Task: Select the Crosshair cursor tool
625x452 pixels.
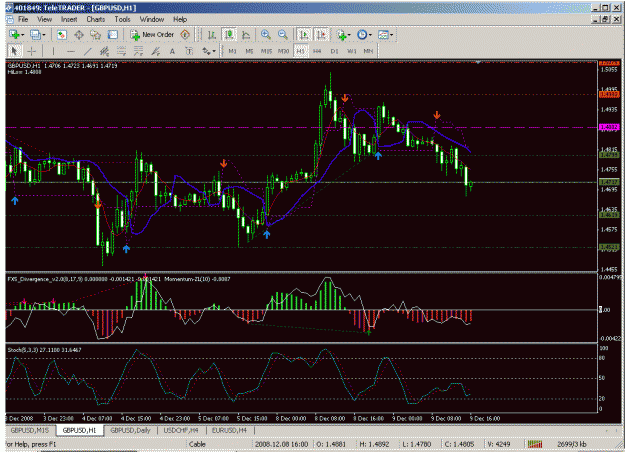Action: (31, 51)
